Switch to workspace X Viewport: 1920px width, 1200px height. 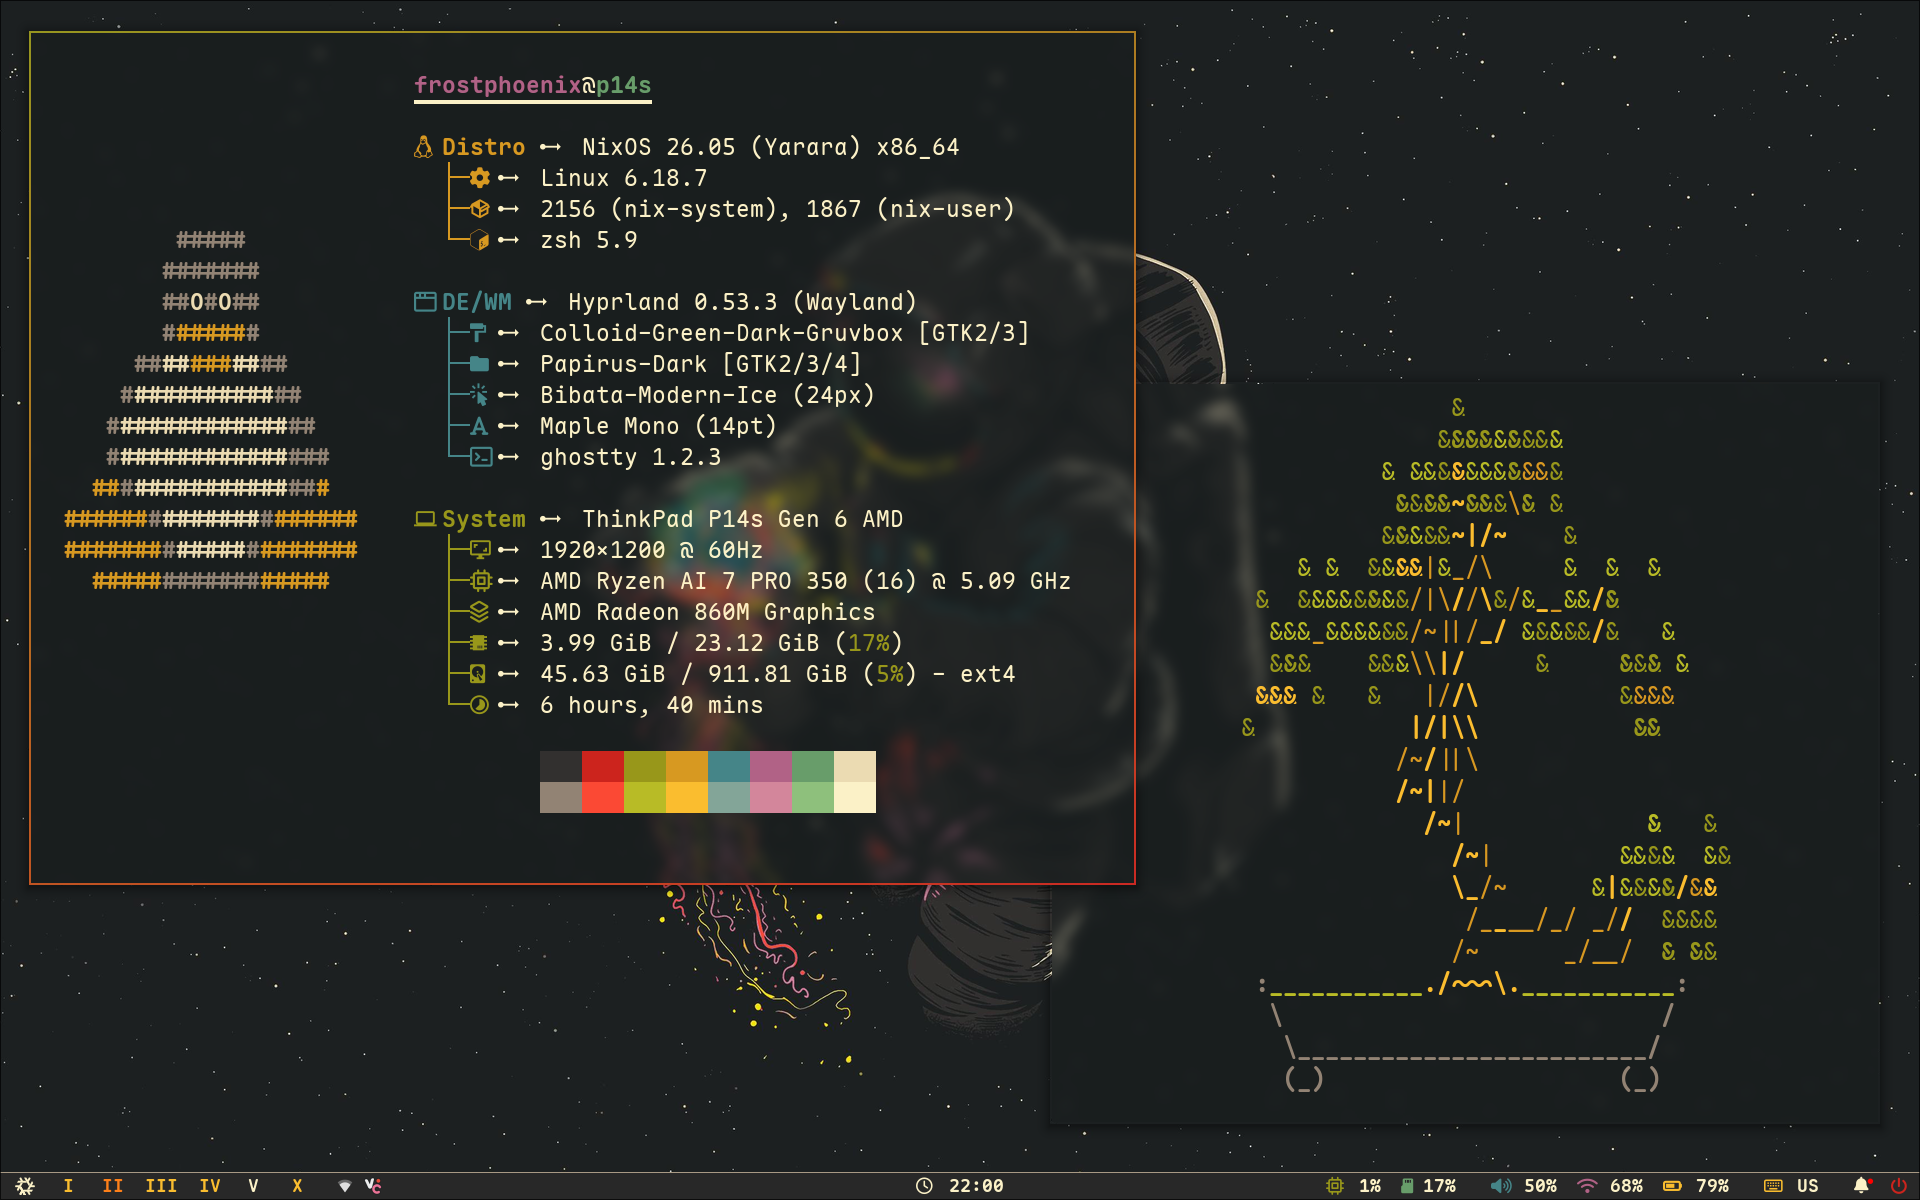point(297,1186)
